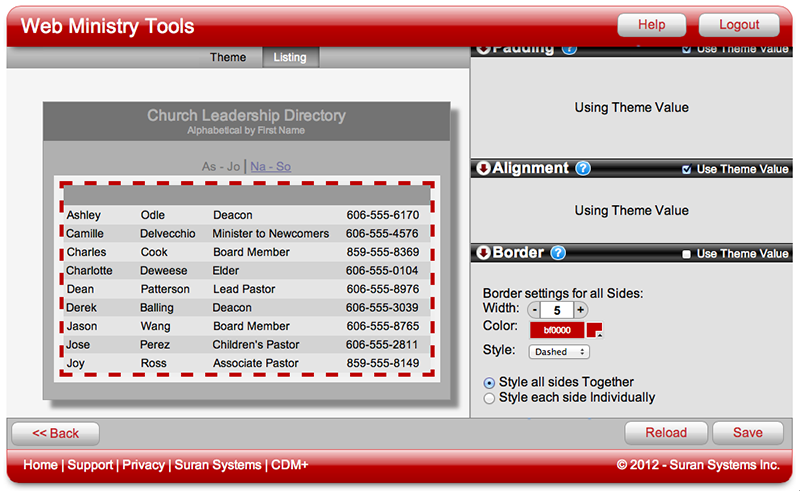This screenshot has width=800, height=491.
Task: Open the border Style dropdown
Action: click(x=559, y=352)
